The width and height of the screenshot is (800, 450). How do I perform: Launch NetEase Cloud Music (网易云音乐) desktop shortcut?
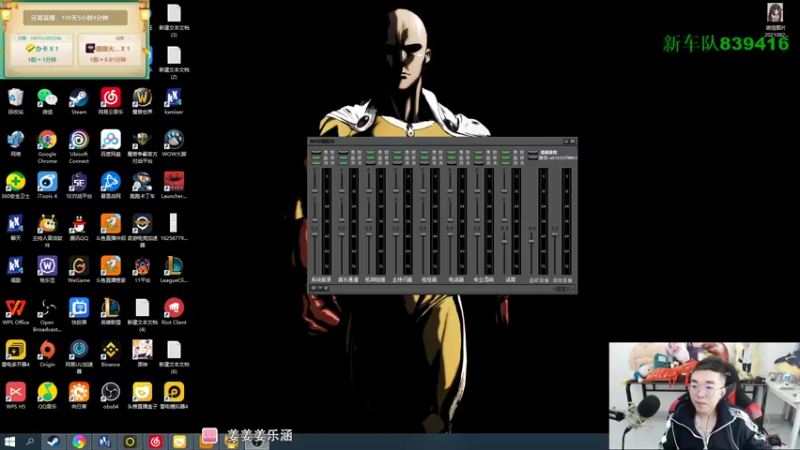click(110, 101)
